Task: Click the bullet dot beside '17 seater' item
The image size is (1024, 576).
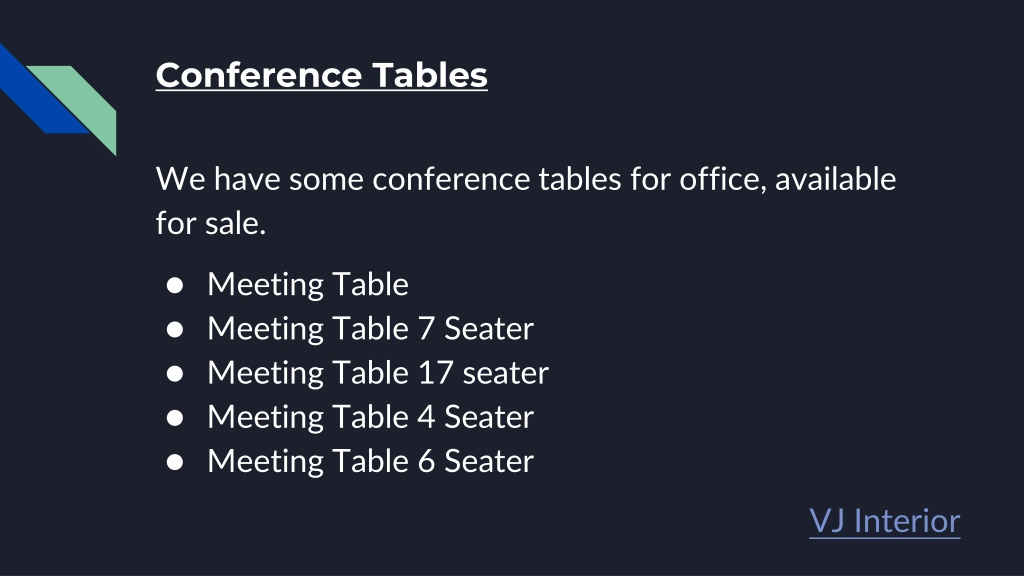Action: [x=174, y=374]
